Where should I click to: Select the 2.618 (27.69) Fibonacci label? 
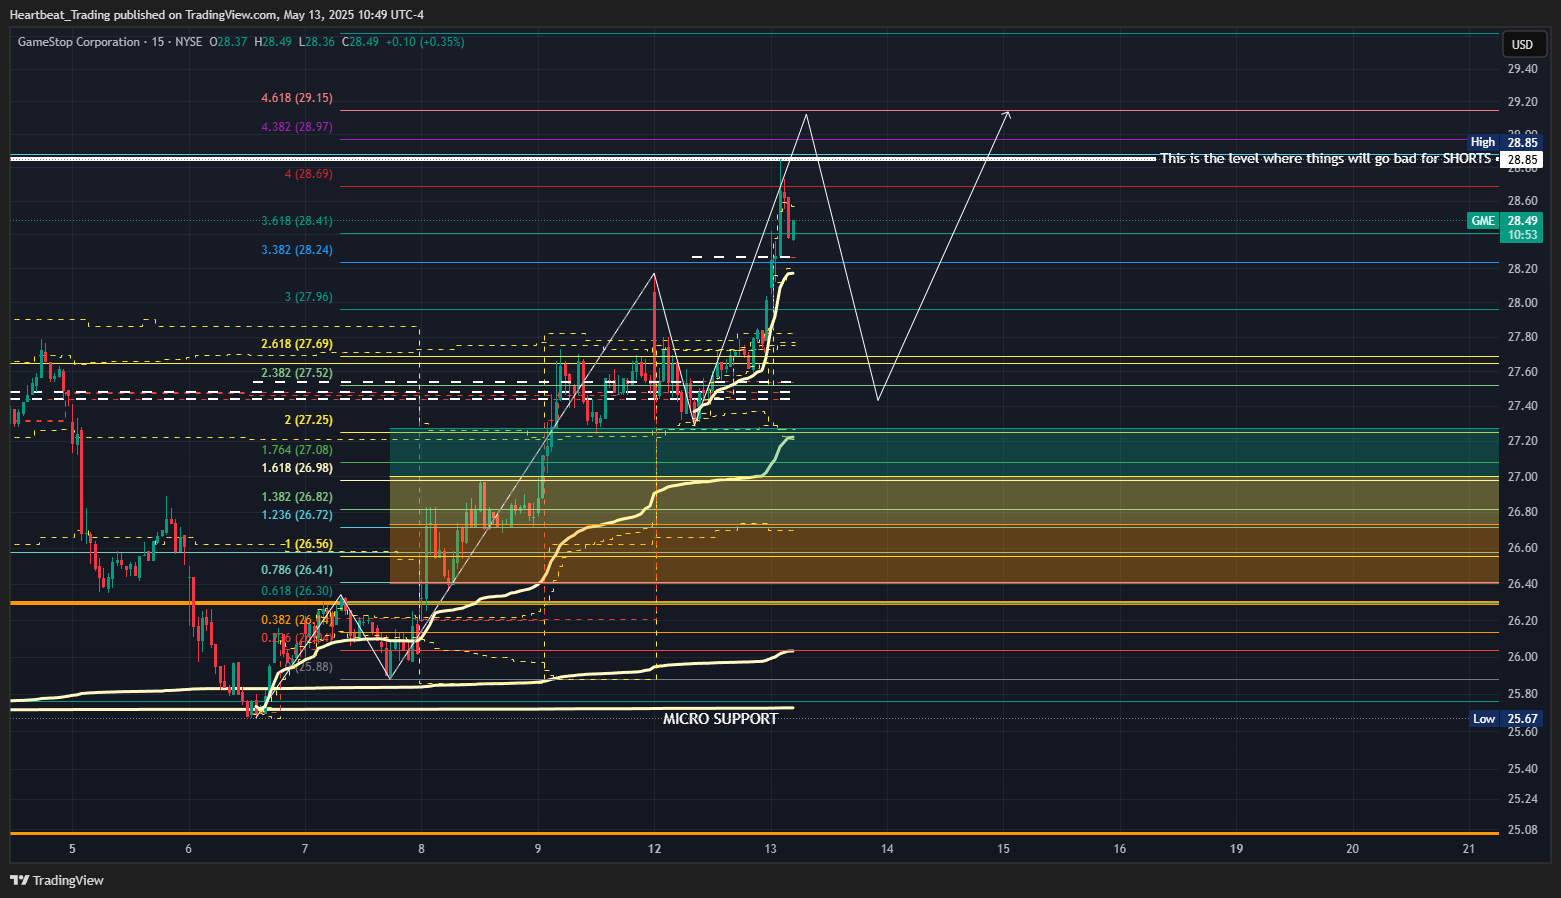pos(297,344)
